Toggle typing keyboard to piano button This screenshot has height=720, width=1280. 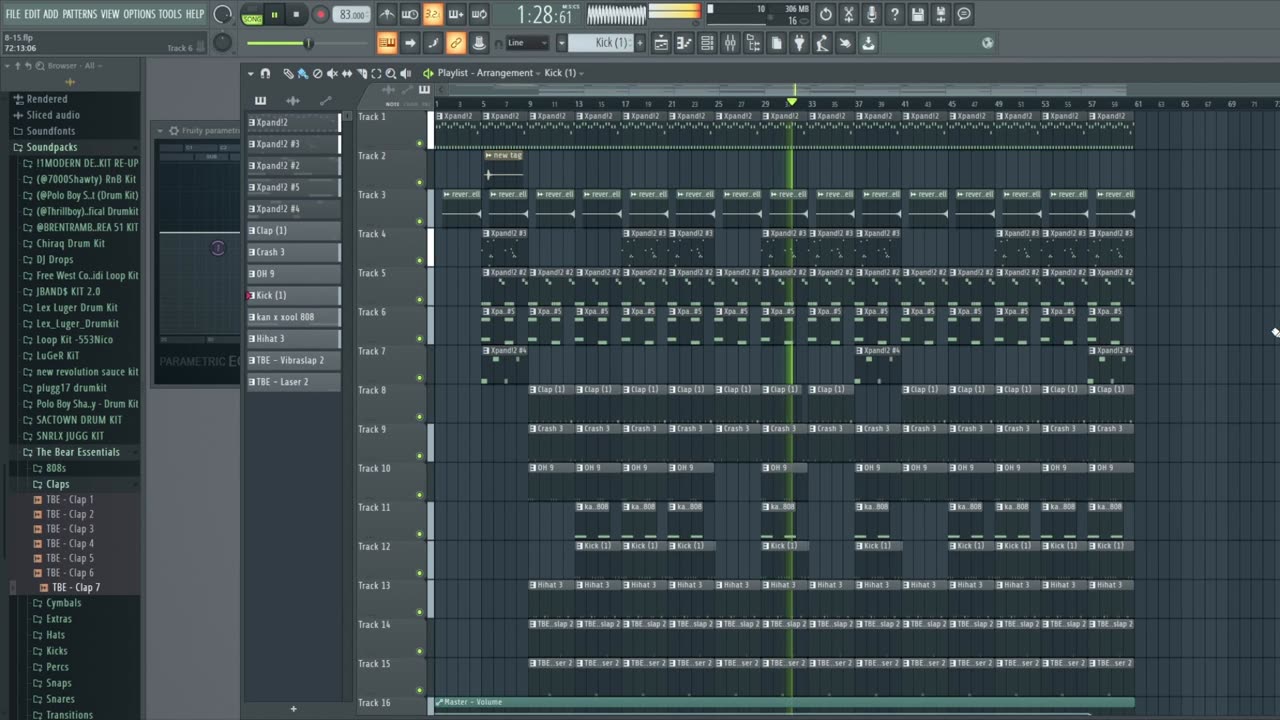387,43
